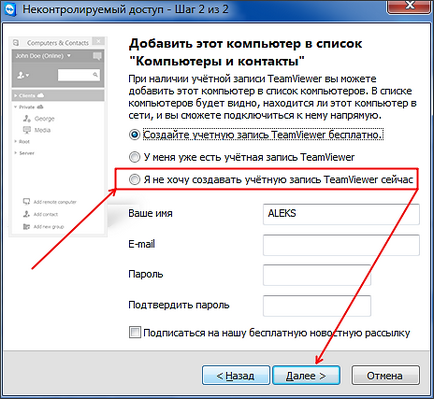Click the Отмена button
This screenshot has width=434, height=399.
(x=385, y=375)
